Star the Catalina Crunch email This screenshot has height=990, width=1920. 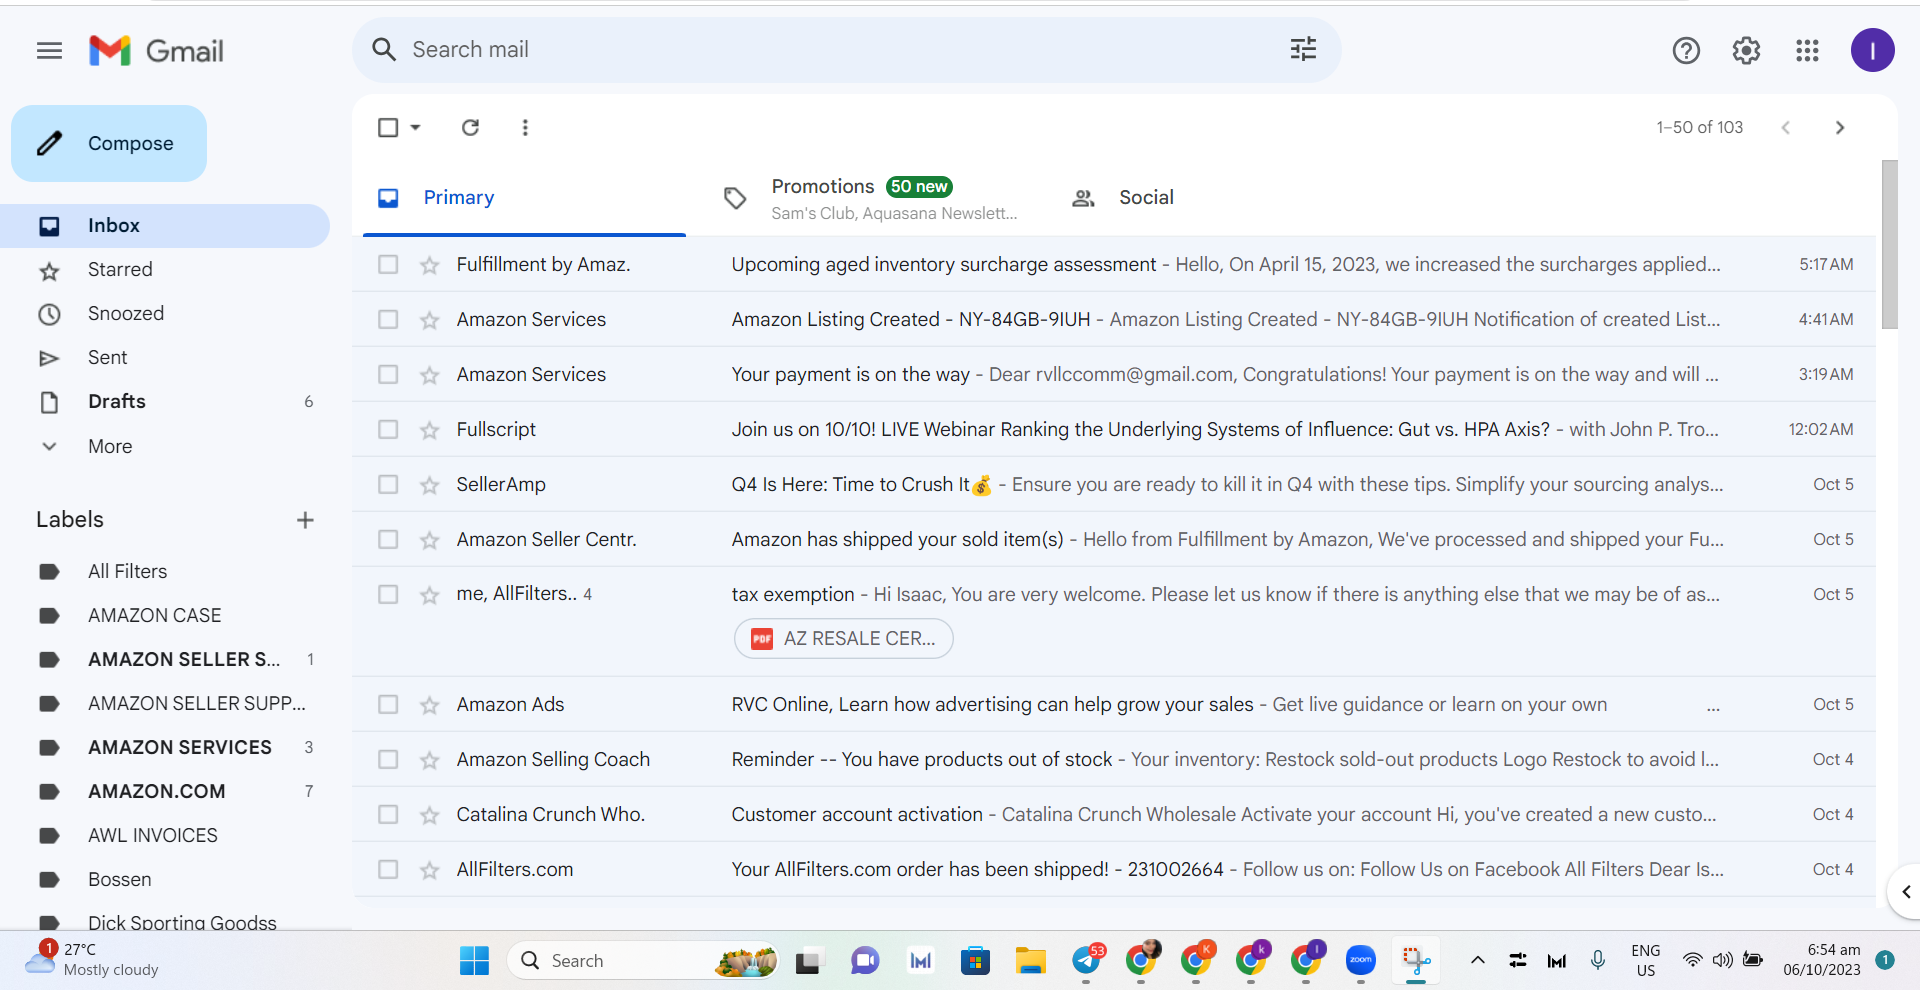pos(430,815)
